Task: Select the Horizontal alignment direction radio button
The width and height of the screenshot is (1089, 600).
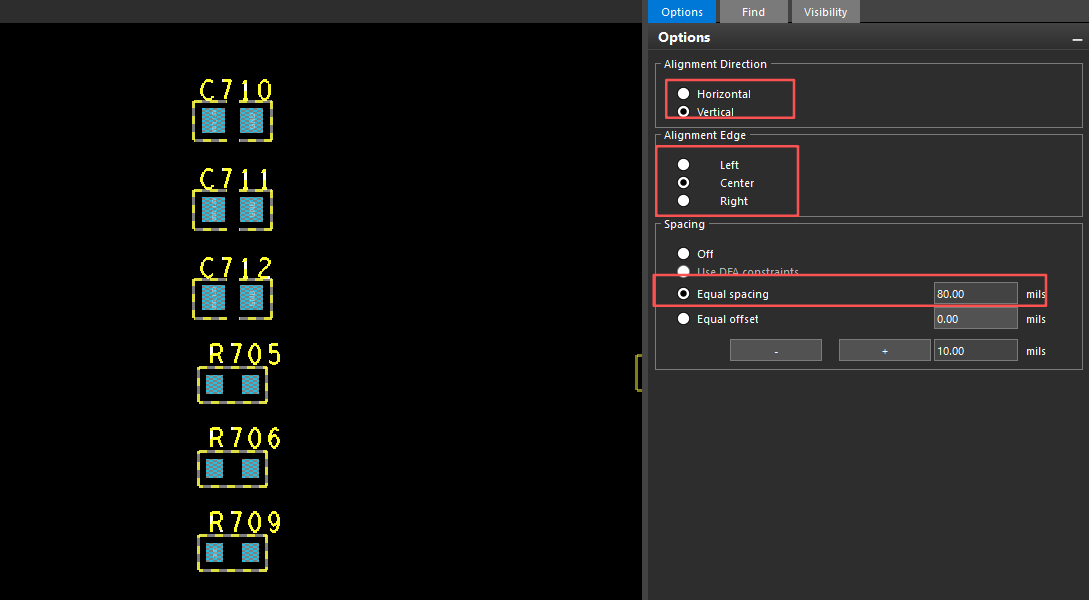Action: 684,94
